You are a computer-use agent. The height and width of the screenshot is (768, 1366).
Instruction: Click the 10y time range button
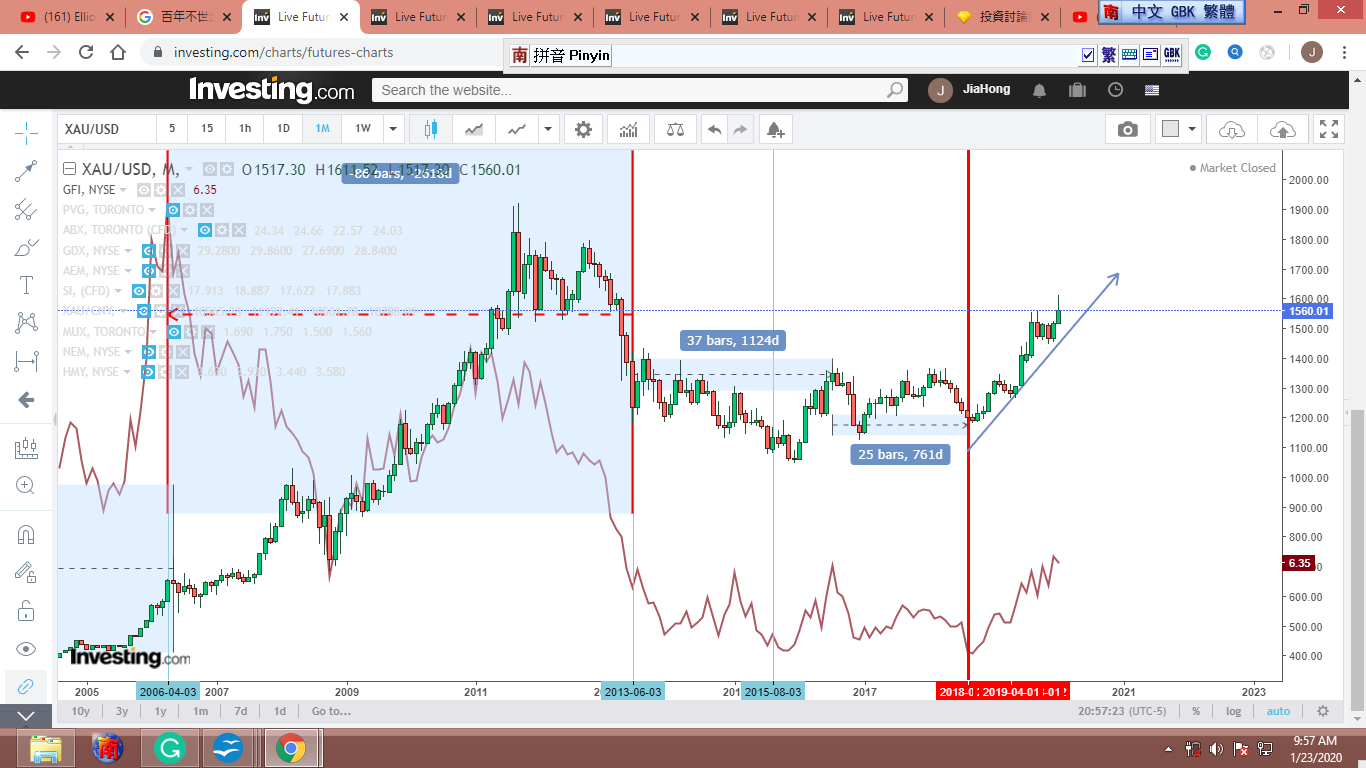point(81,711)
